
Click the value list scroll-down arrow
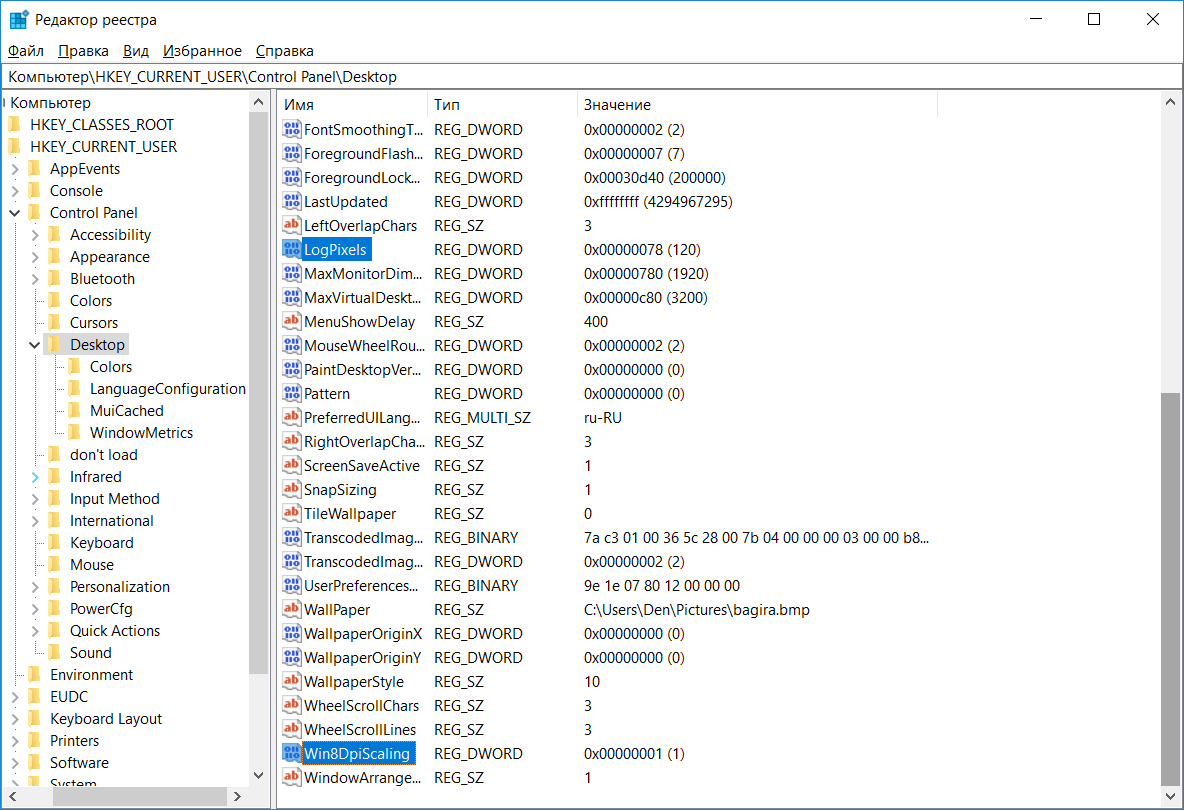tap(1170, 796)
